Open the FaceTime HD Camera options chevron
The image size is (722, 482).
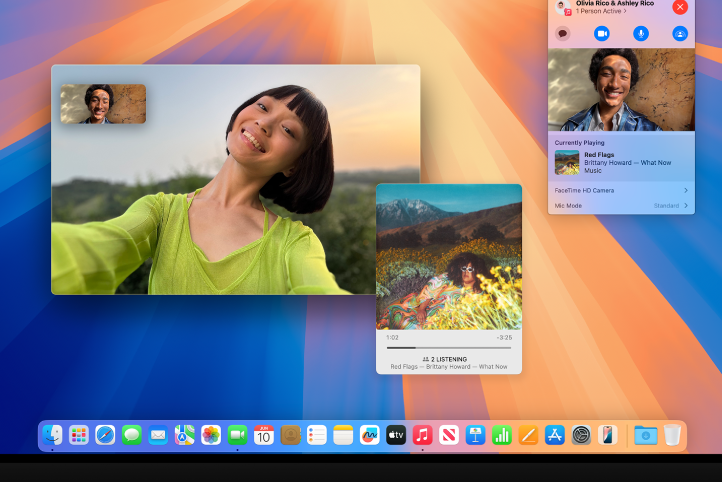(686, 190)
